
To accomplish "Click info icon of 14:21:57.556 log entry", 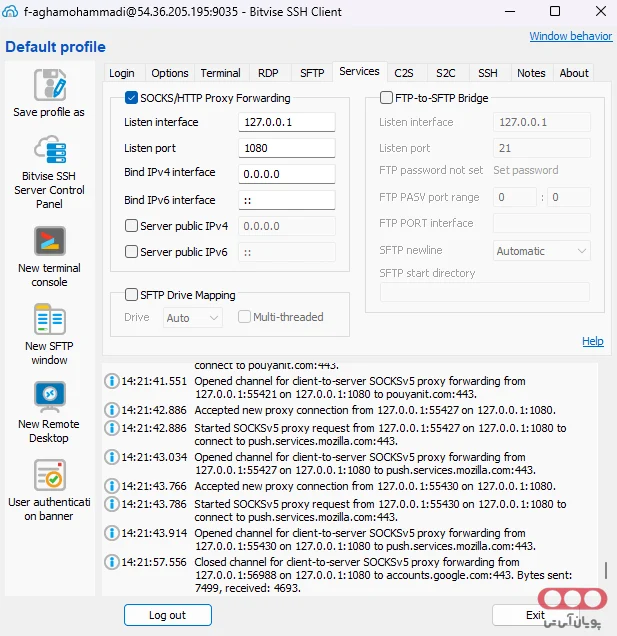I will point(112,562).
